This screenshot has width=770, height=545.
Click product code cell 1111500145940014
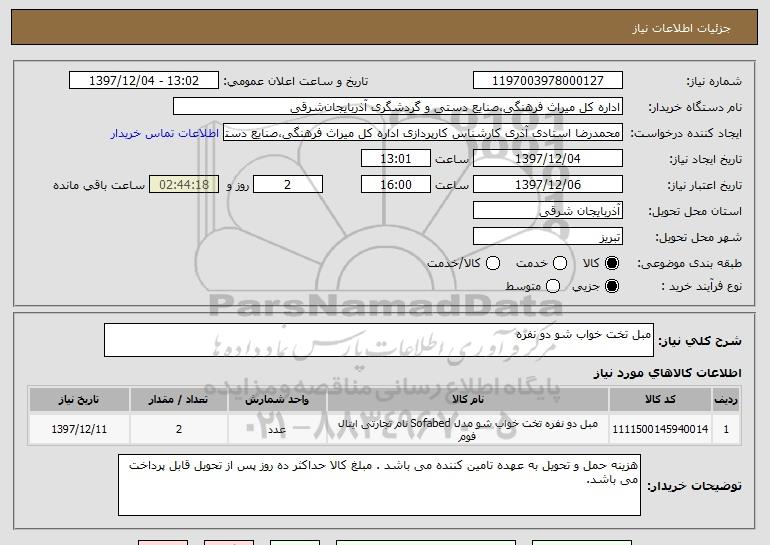click(x=660, y=429)
